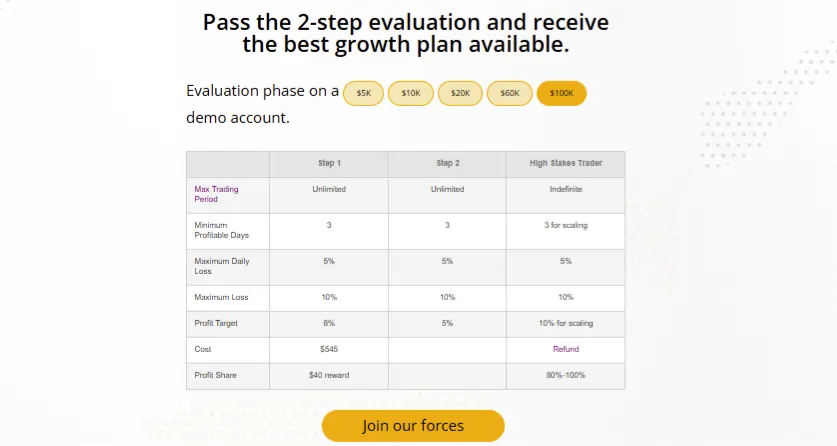Click the 10% for scaling cell

(x=566, y=323)
